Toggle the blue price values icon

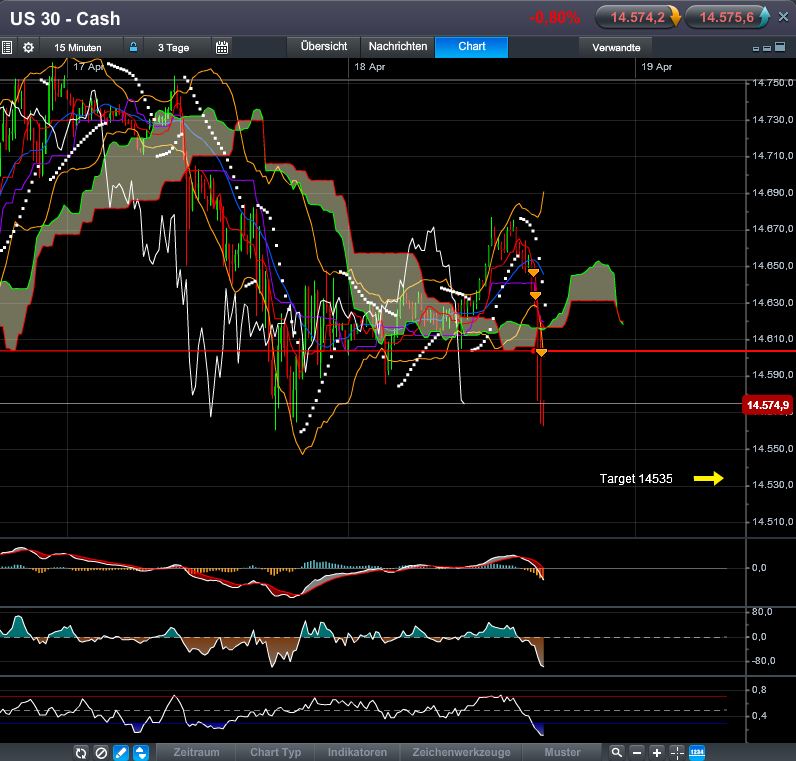697,752
